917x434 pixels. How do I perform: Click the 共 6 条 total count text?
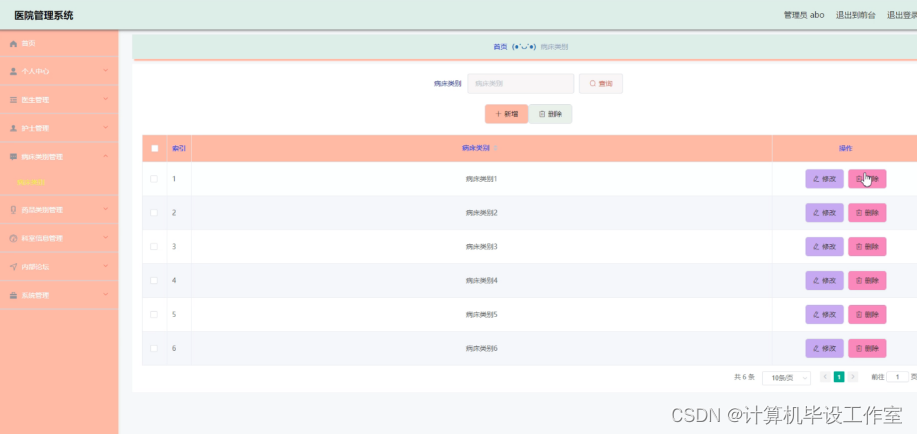point(744,377)
